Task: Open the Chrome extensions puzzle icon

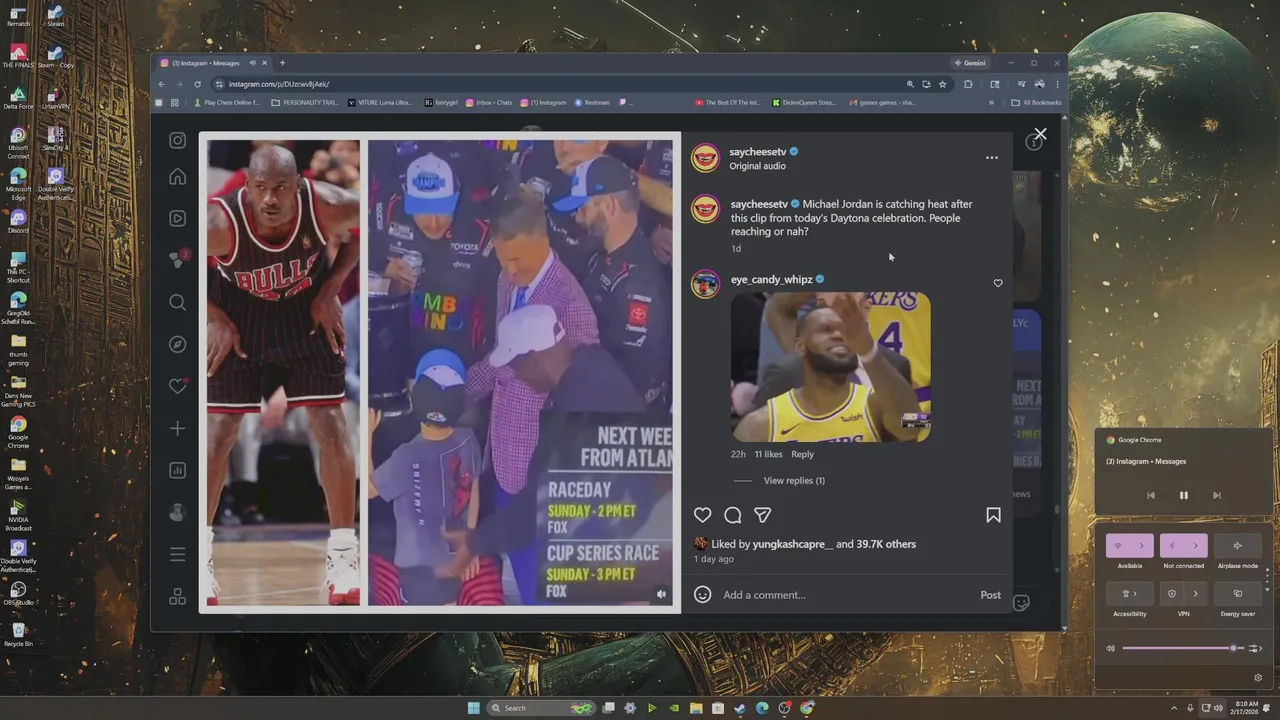Action: point(967,84)
